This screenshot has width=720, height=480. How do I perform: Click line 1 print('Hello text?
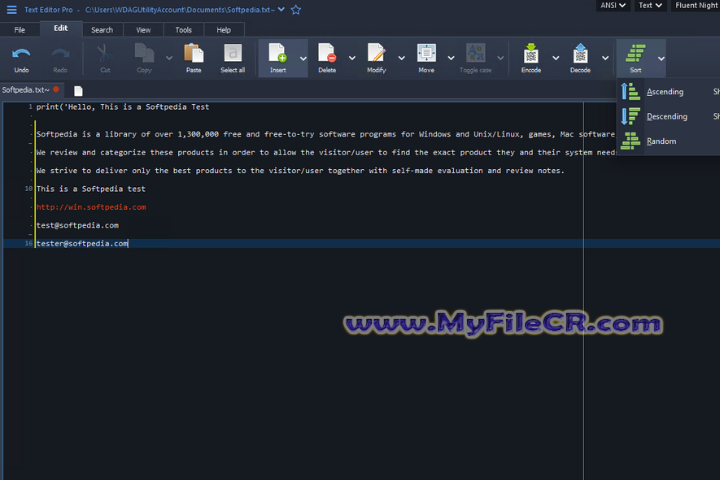(x=123, y=107)
